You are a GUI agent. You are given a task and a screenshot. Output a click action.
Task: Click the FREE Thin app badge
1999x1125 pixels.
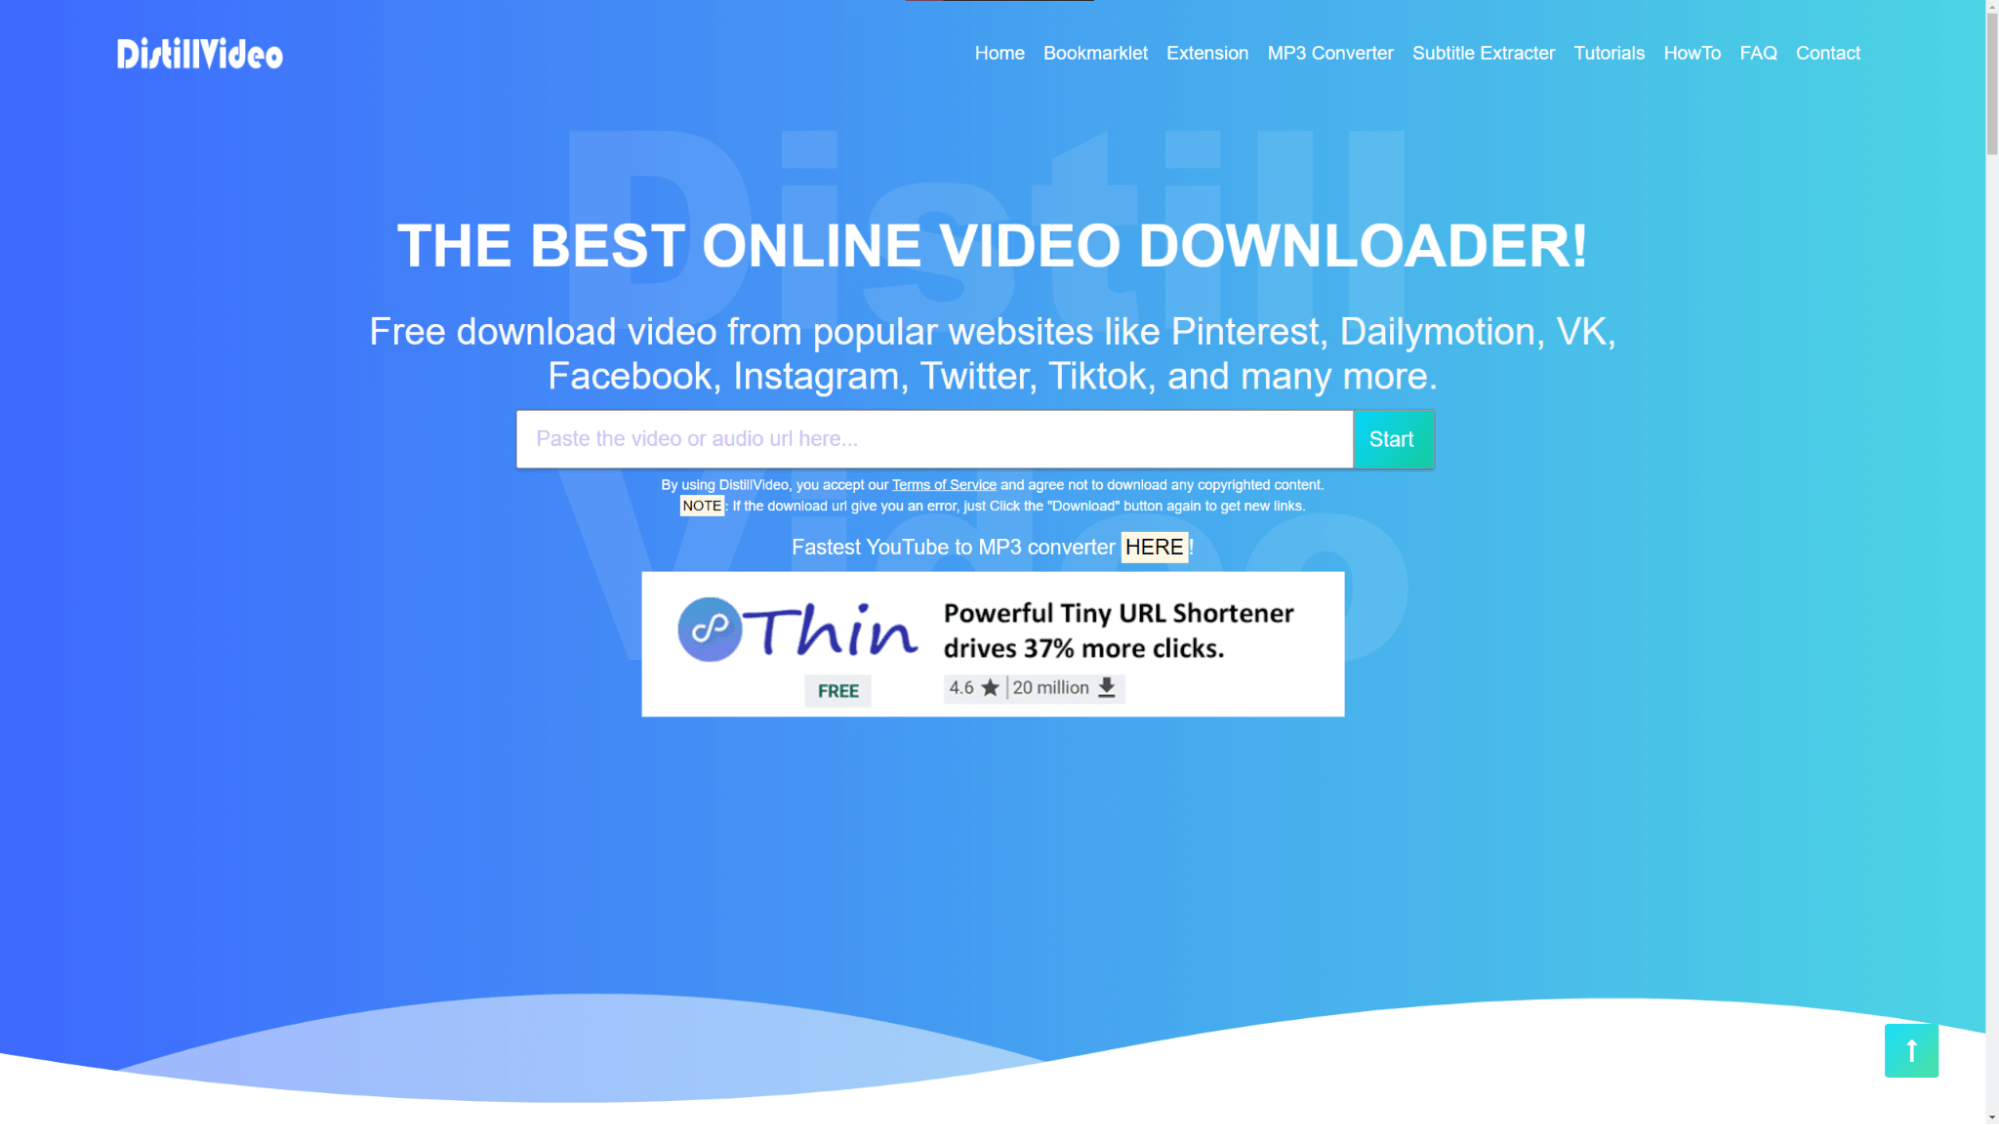tap(837, 690)
